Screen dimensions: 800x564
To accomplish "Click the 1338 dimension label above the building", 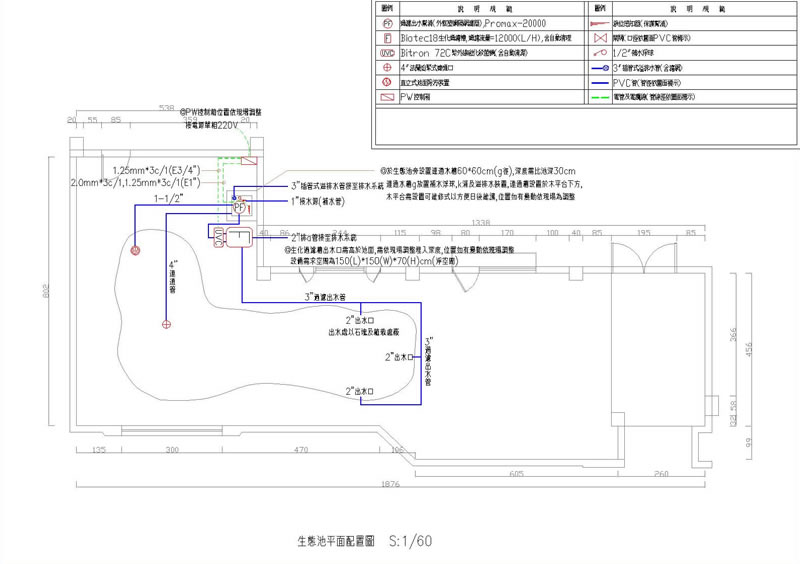I will click(481, 223).
